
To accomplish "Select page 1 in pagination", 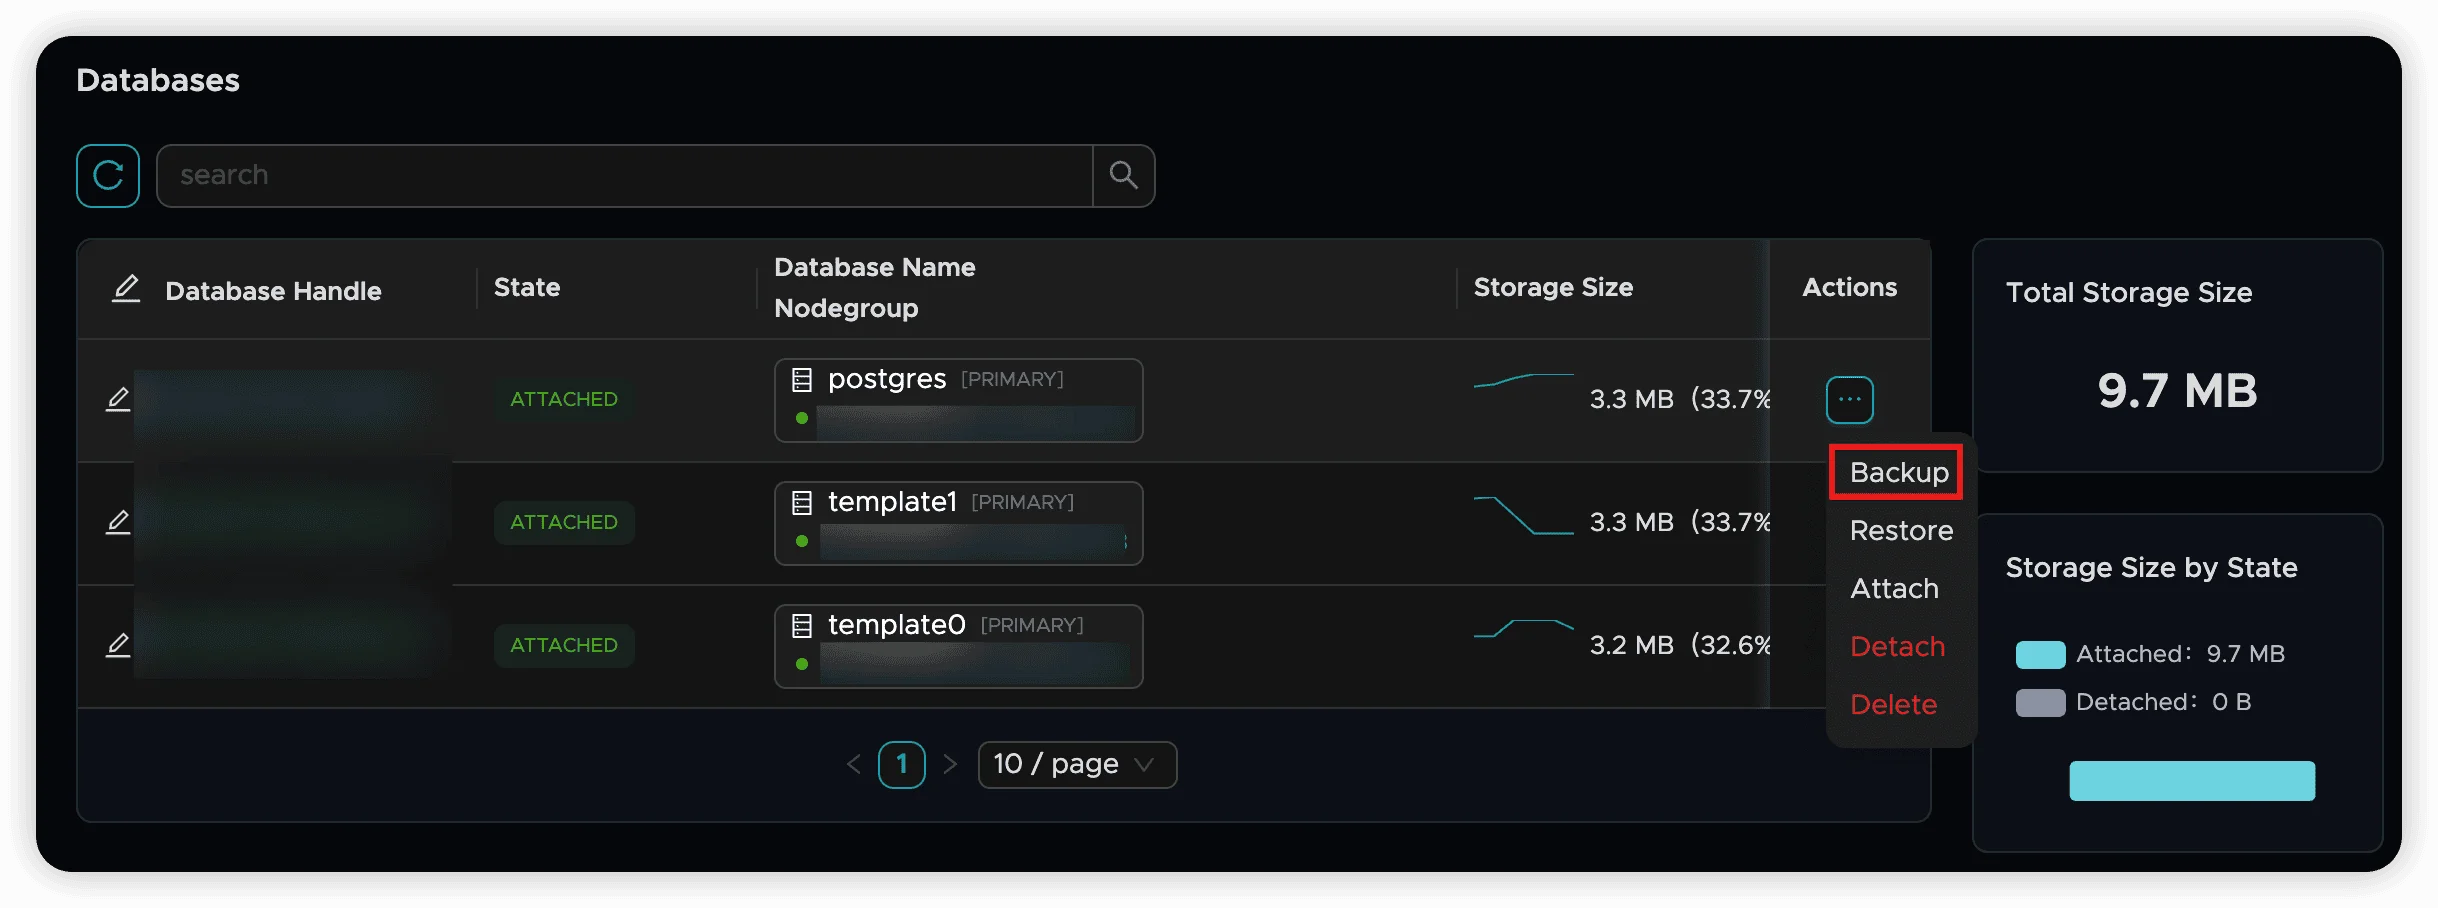I will pos(901,765).
